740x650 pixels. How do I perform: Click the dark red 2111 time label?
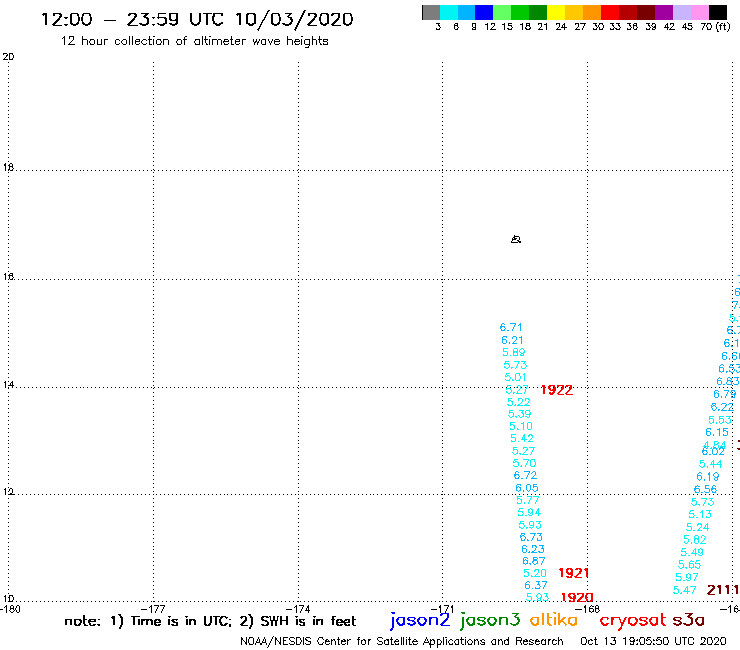coord(723,590)
